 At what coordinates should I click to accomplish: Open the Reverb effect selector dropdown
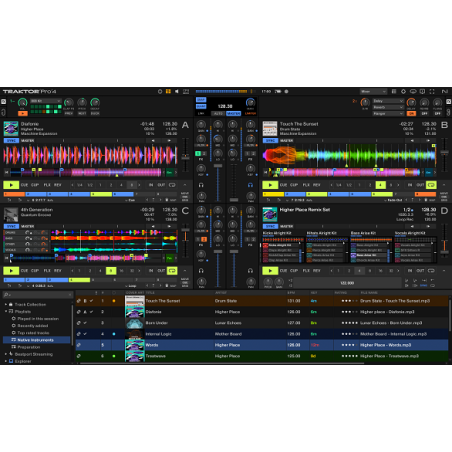click(388, 107)
